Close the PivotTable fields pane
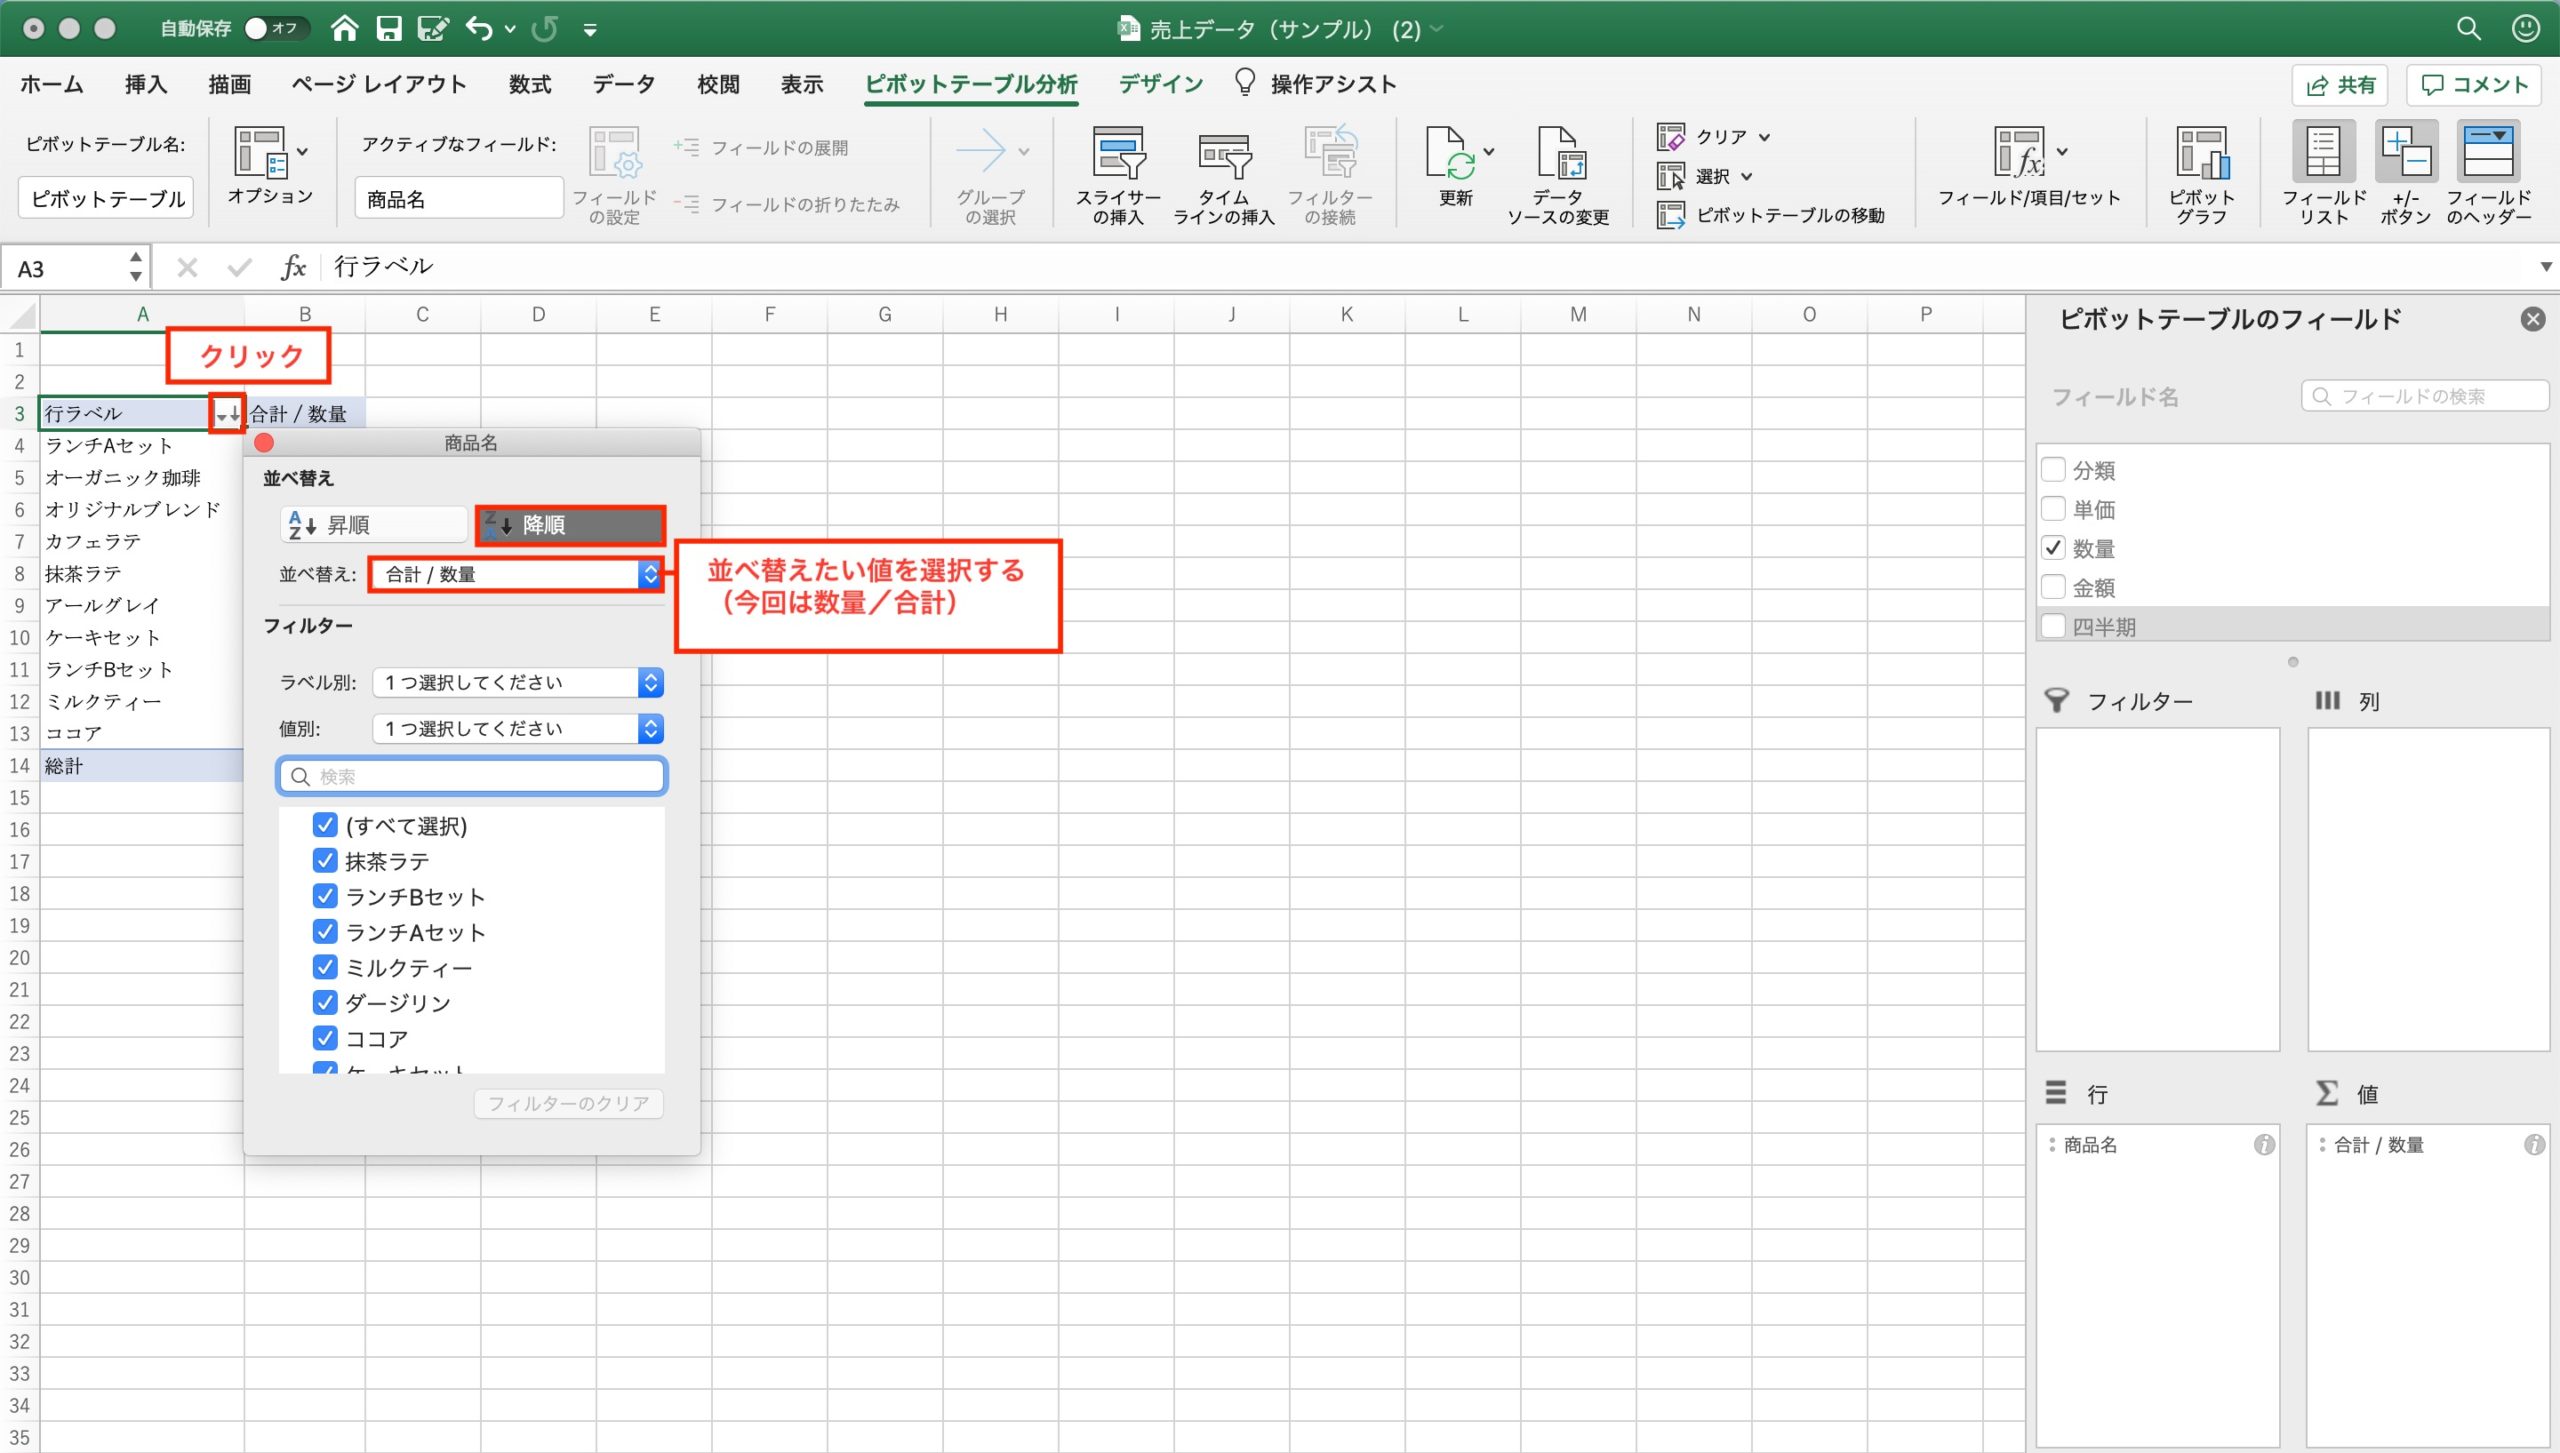2560x1453 pixels. point(2532,319)
